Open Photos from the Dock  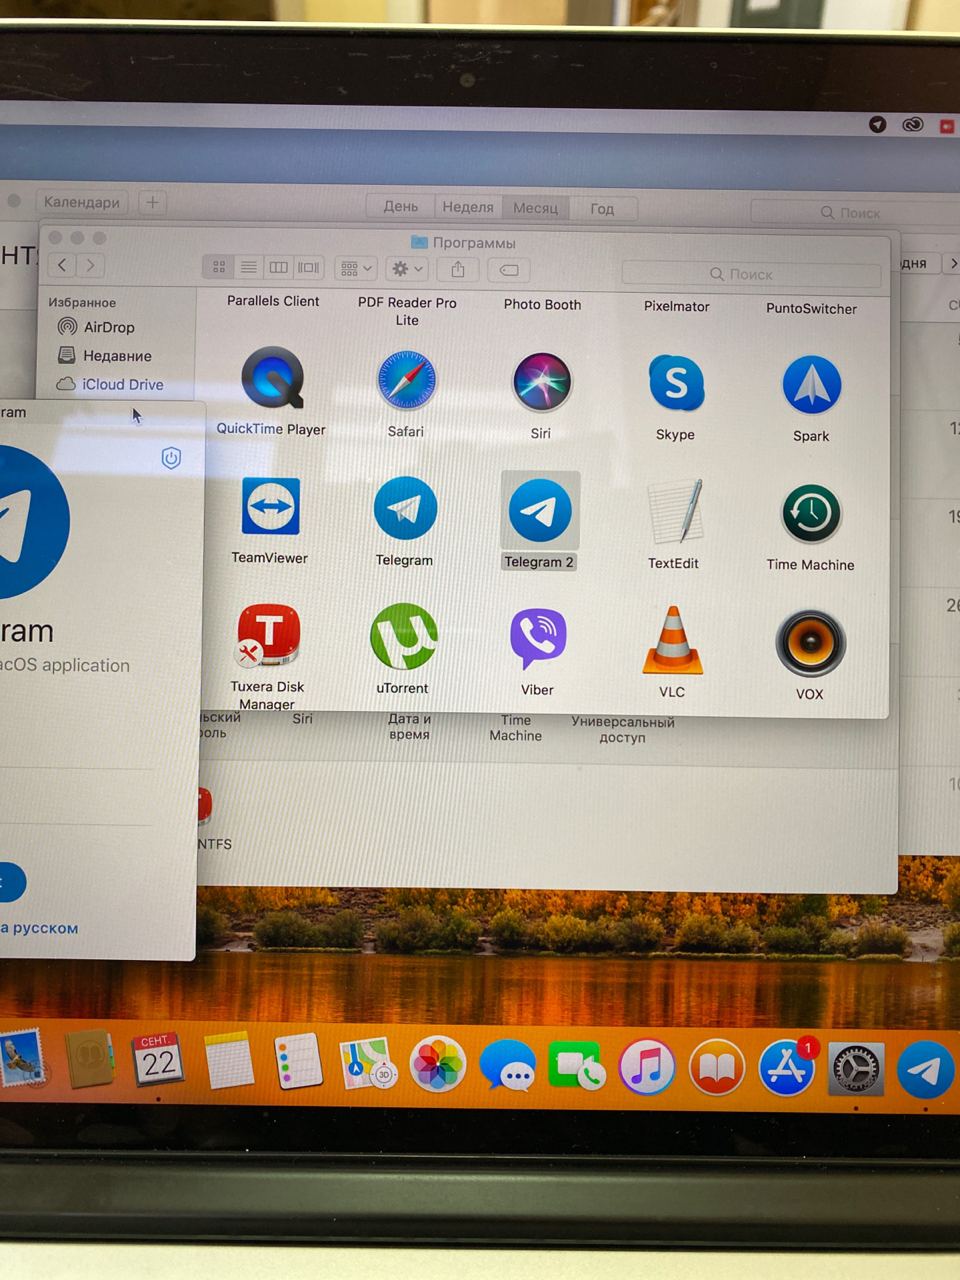438,1064
